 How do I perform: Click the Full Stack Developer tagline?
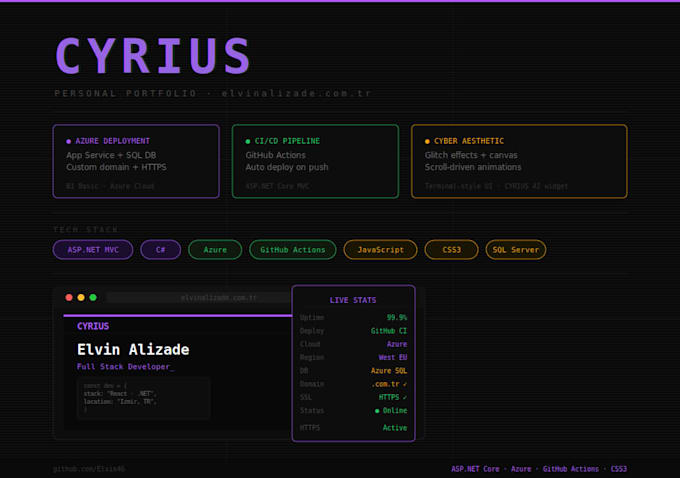coord(125,367)
